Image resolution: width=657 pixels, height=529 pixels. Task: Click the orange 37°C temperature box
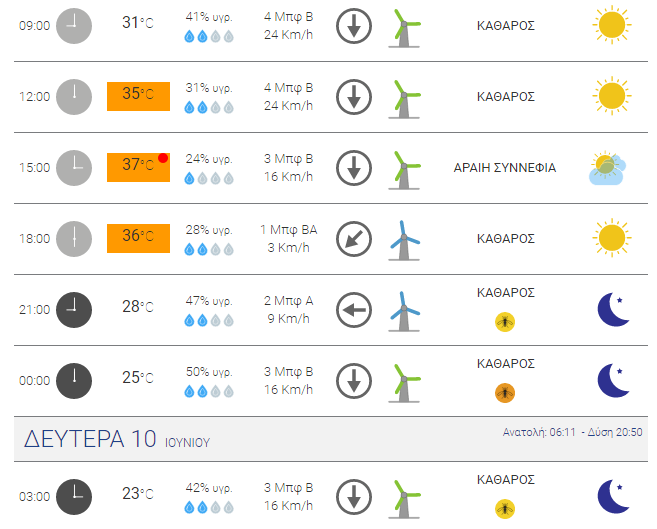(138, 168)
